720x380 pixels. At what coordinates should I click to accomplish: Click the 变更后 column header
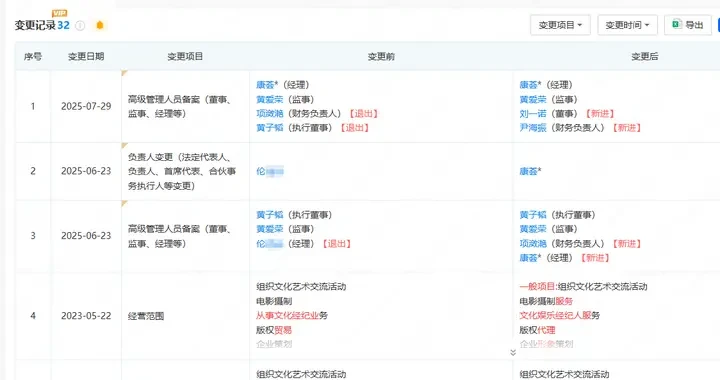644,56
